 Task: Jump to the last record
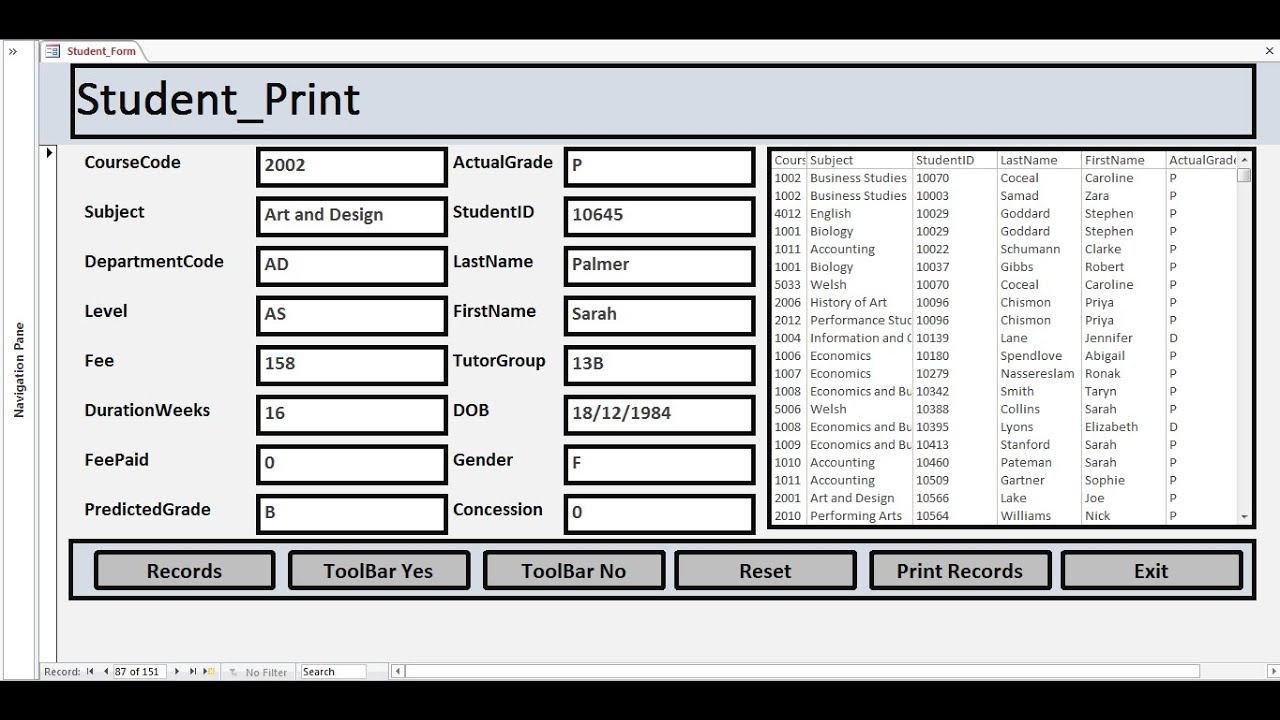(193, 672)
